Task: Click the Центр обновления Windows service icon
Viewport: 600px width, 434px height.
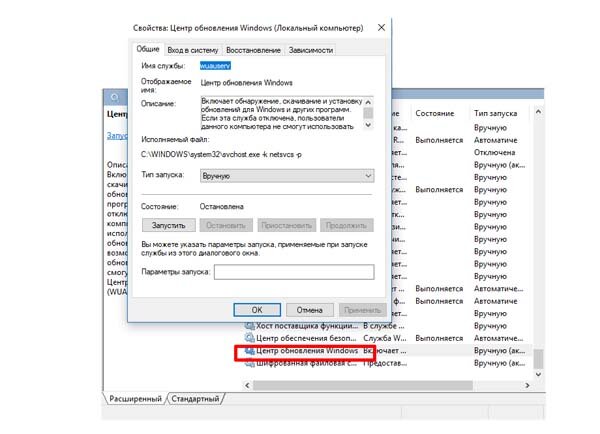Action: point(249,351)
